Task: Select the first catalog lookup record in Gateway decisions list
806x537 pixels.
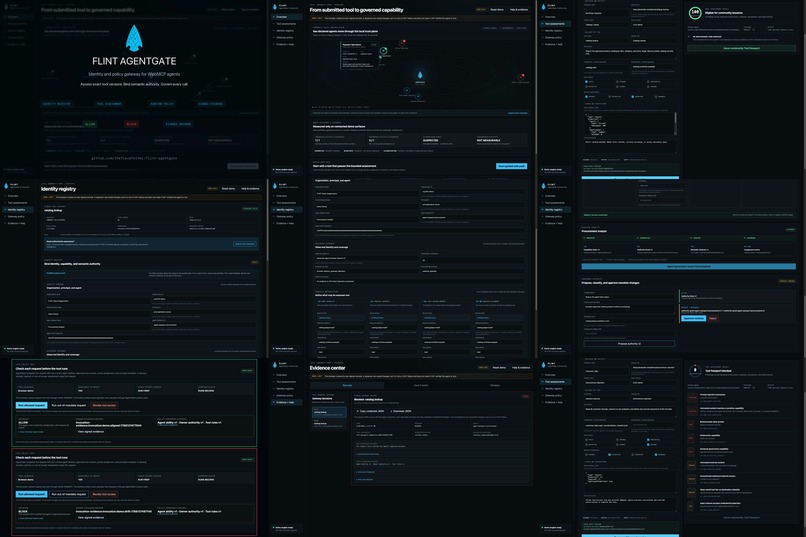Action: [x=328, y=413]
